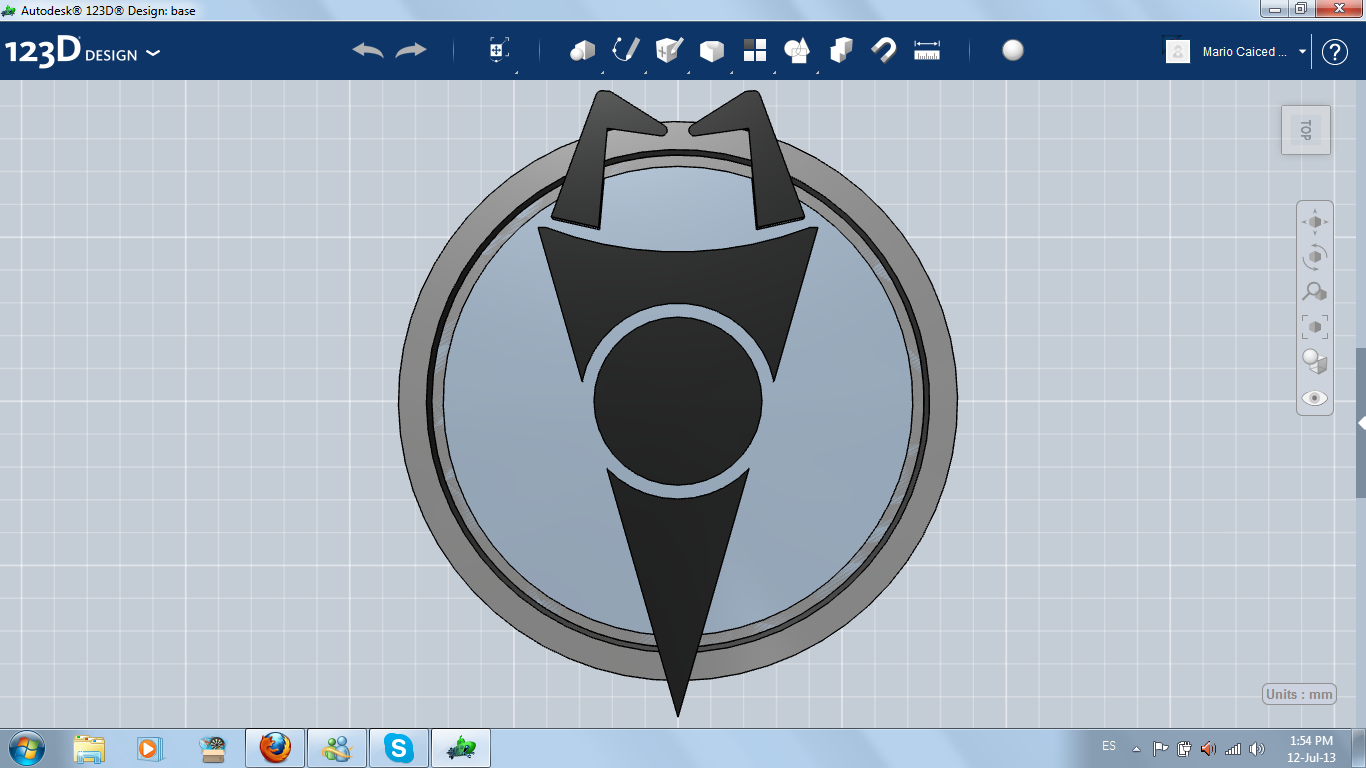The width and height of the screenshot is (1366, 768).
Task: Select the Zoom magnifier tool
Action: pyautogui.click(x=1314, y=292)
